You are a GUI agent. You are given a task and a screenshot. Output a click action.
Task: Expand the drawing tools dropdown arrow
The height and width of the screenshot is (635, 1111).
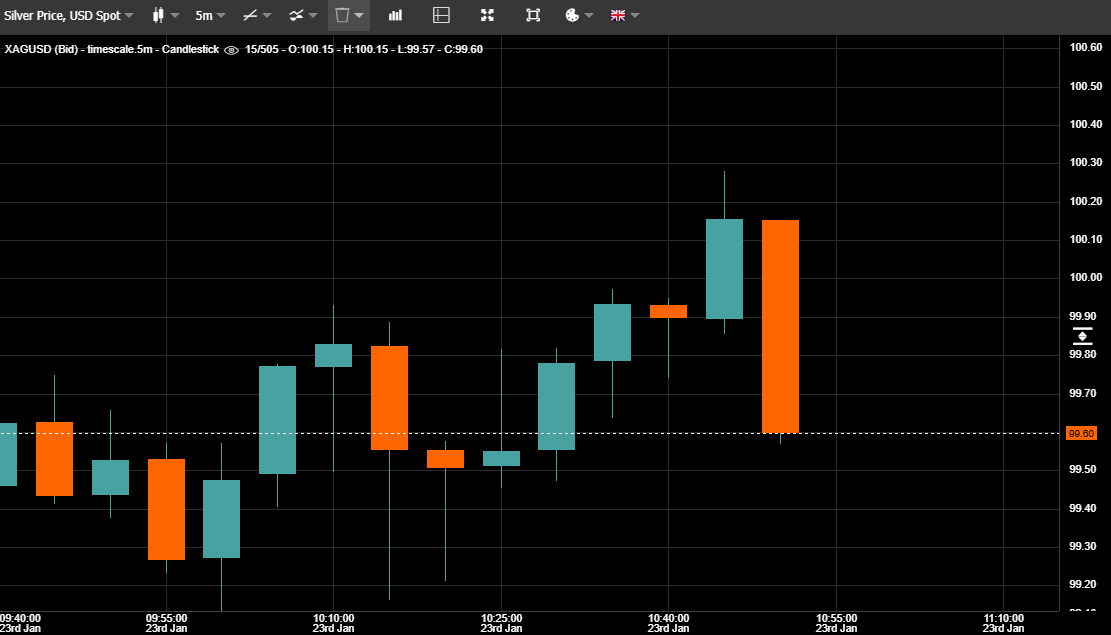[x=267, y=16]
